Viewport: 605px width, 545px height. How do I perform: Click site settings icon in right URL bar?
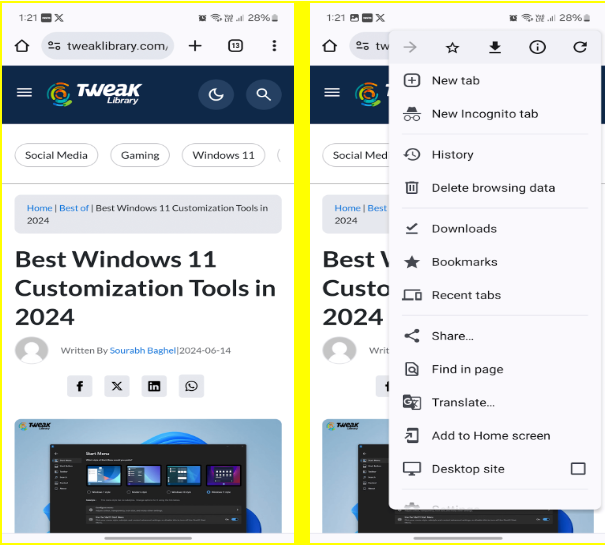coord(362,46)
